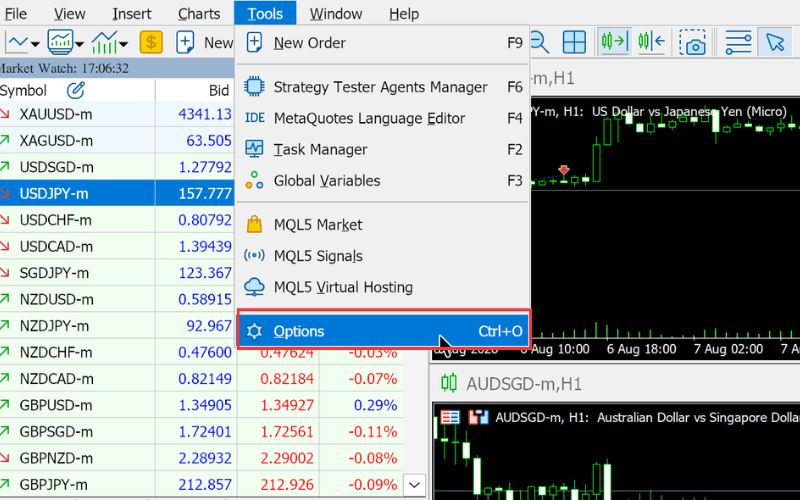Click the Strategy Tester chip icon
This screenshot has width=800, height=500.
click(x=254, y=87)
